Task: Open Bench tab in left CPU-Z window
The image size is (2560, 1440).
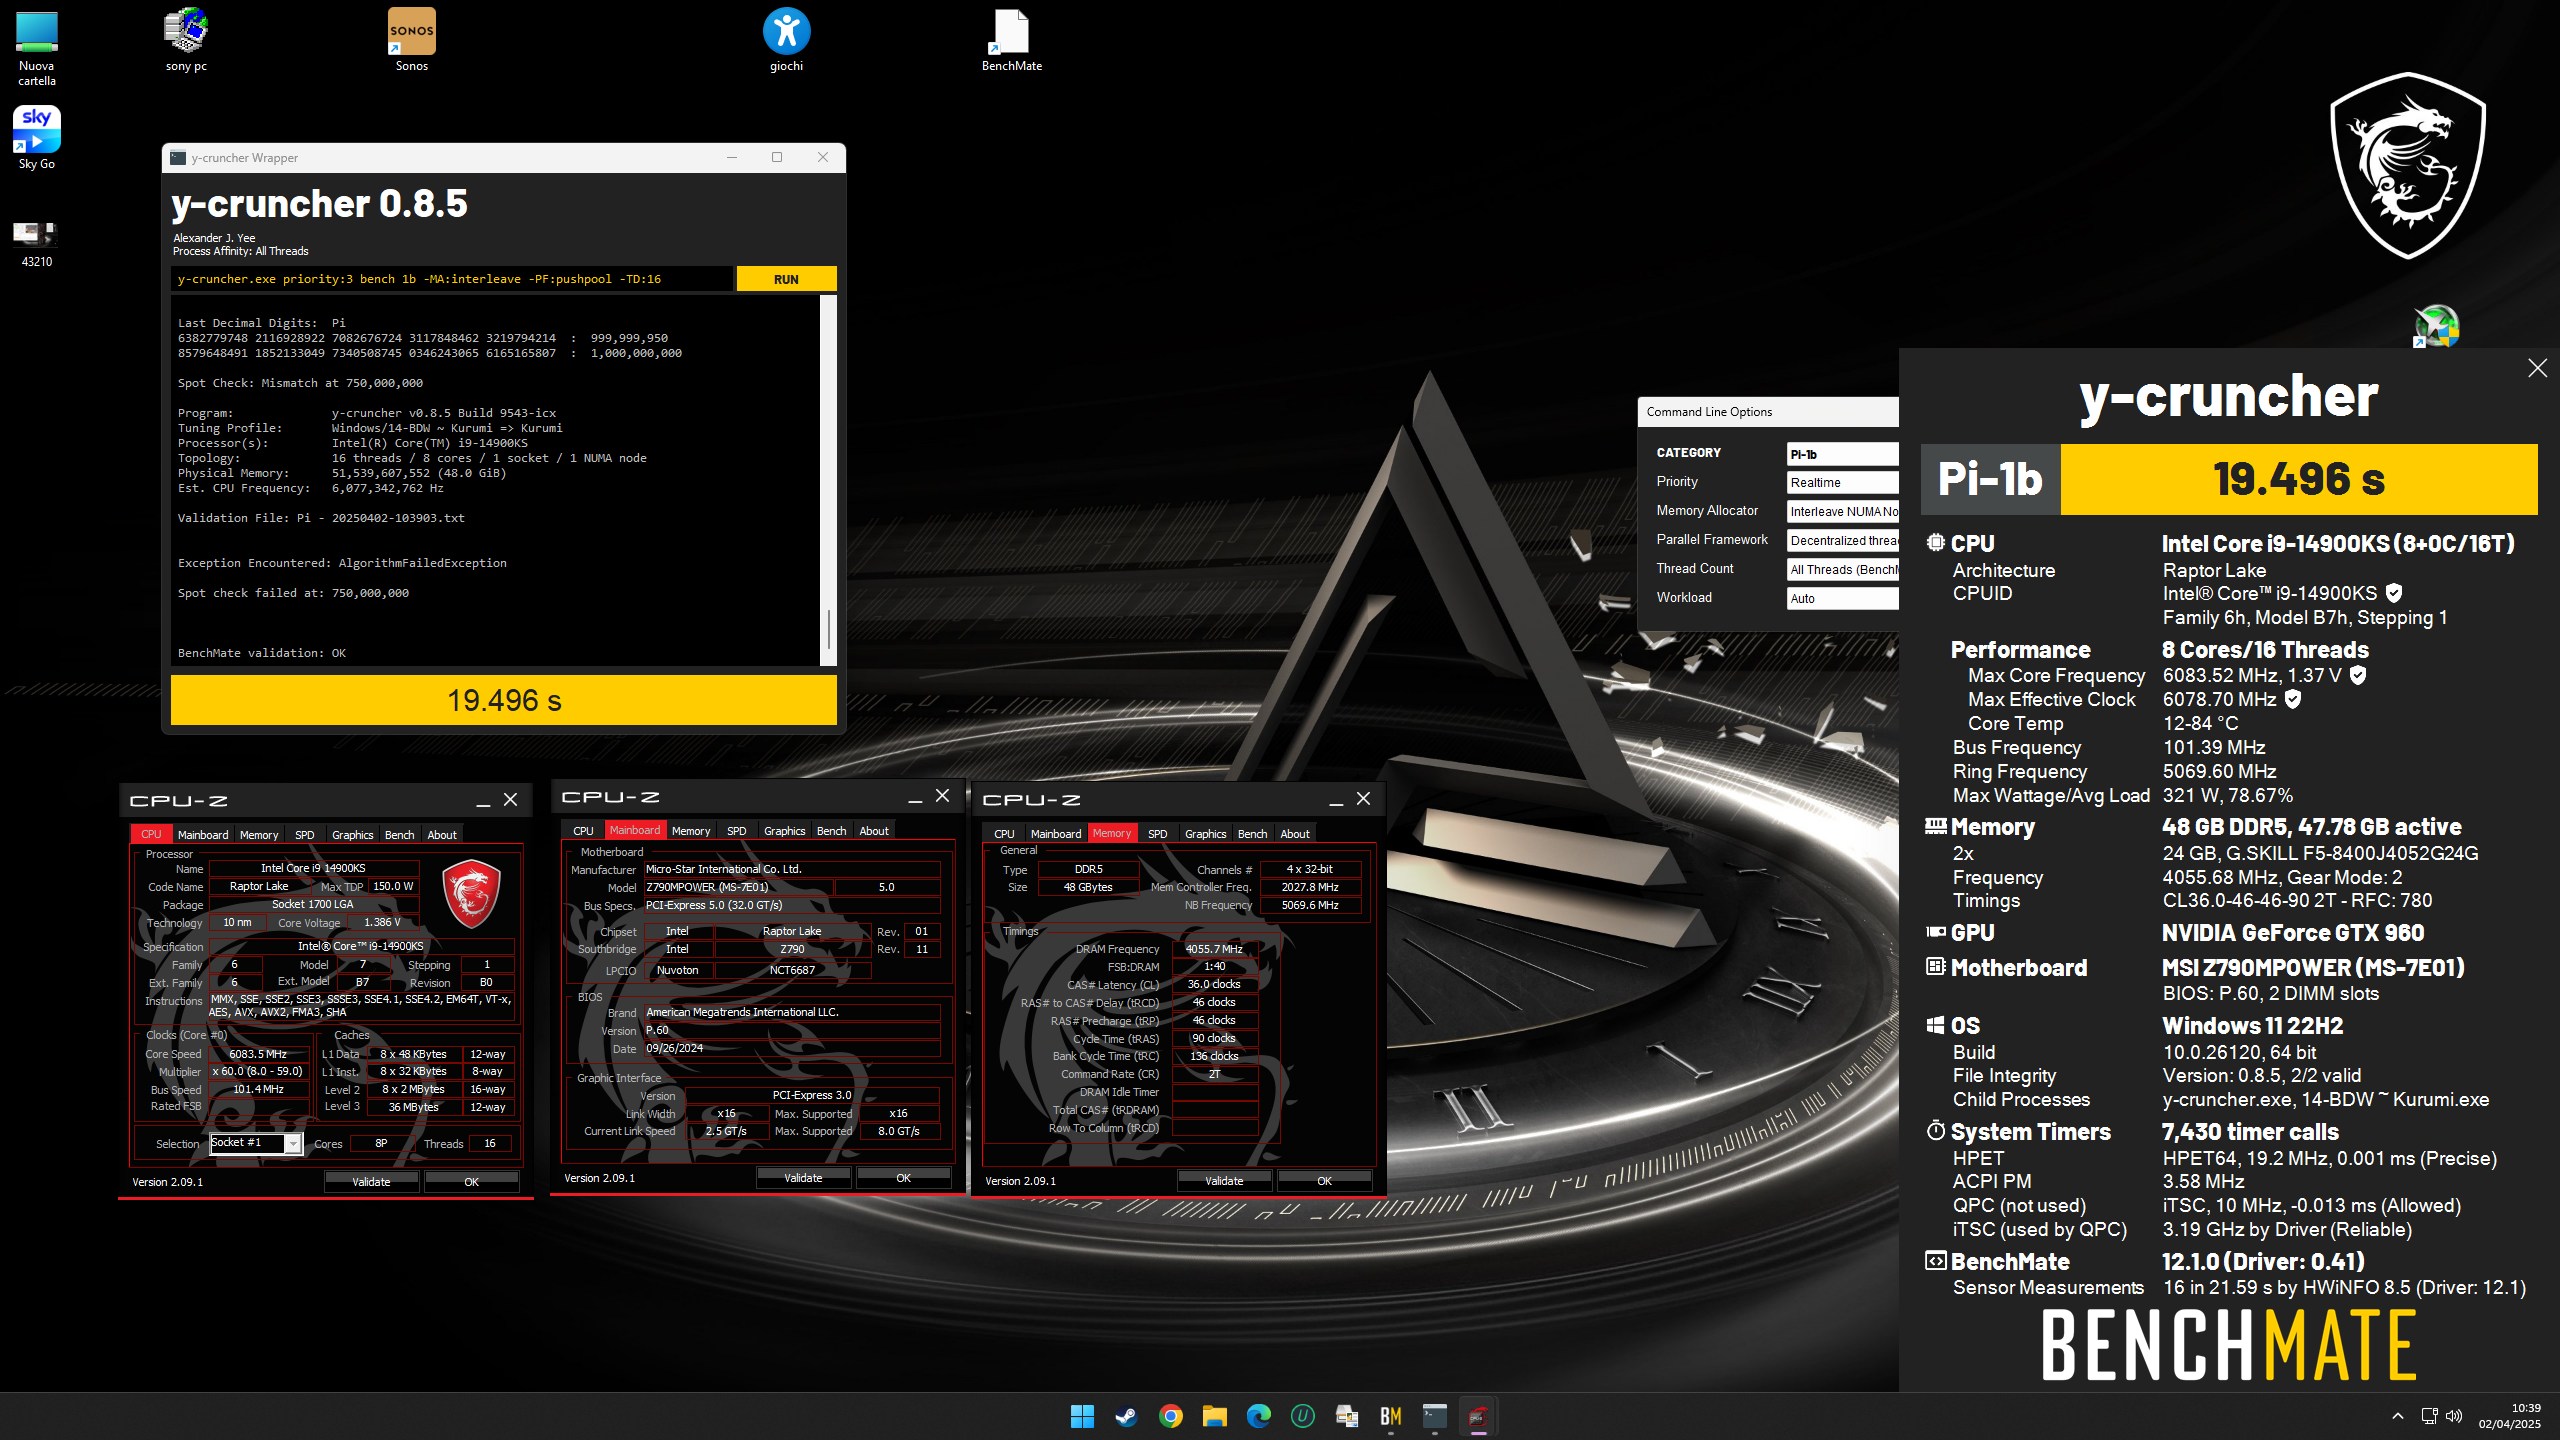Action: coord(399,835)
